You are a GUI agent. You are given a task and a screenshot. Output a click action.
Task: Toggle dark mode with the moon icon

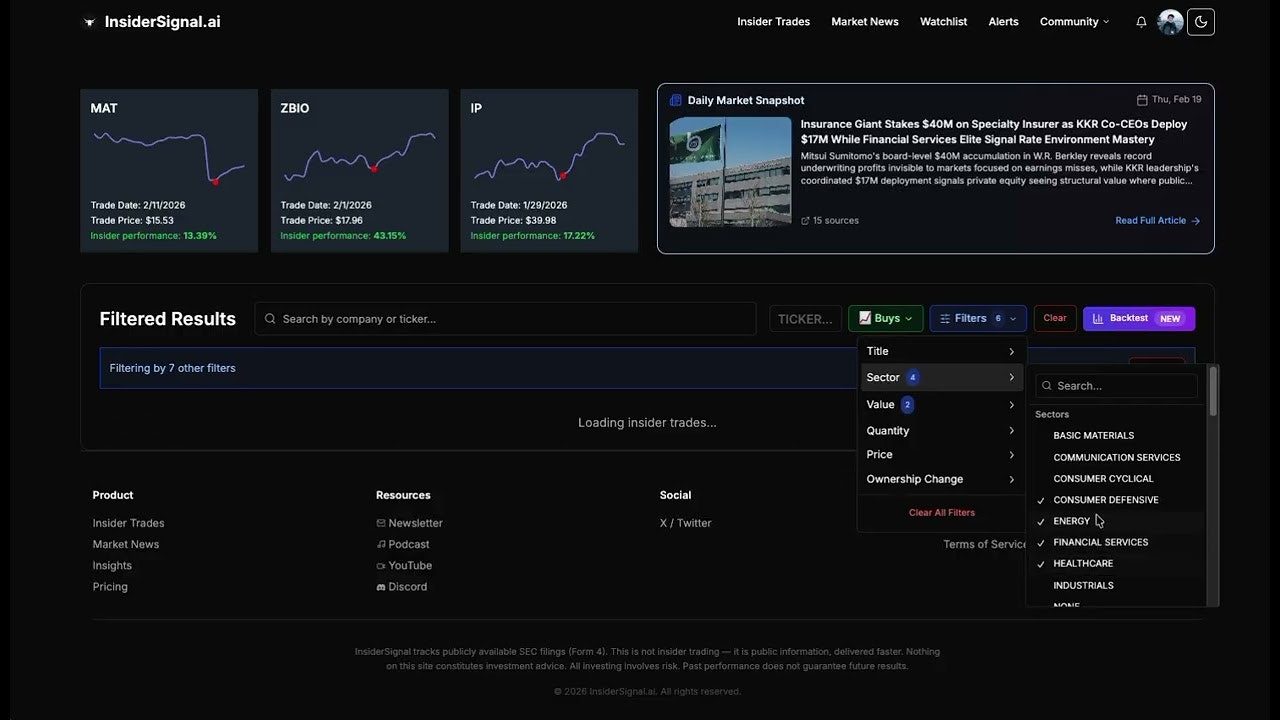1200,21
